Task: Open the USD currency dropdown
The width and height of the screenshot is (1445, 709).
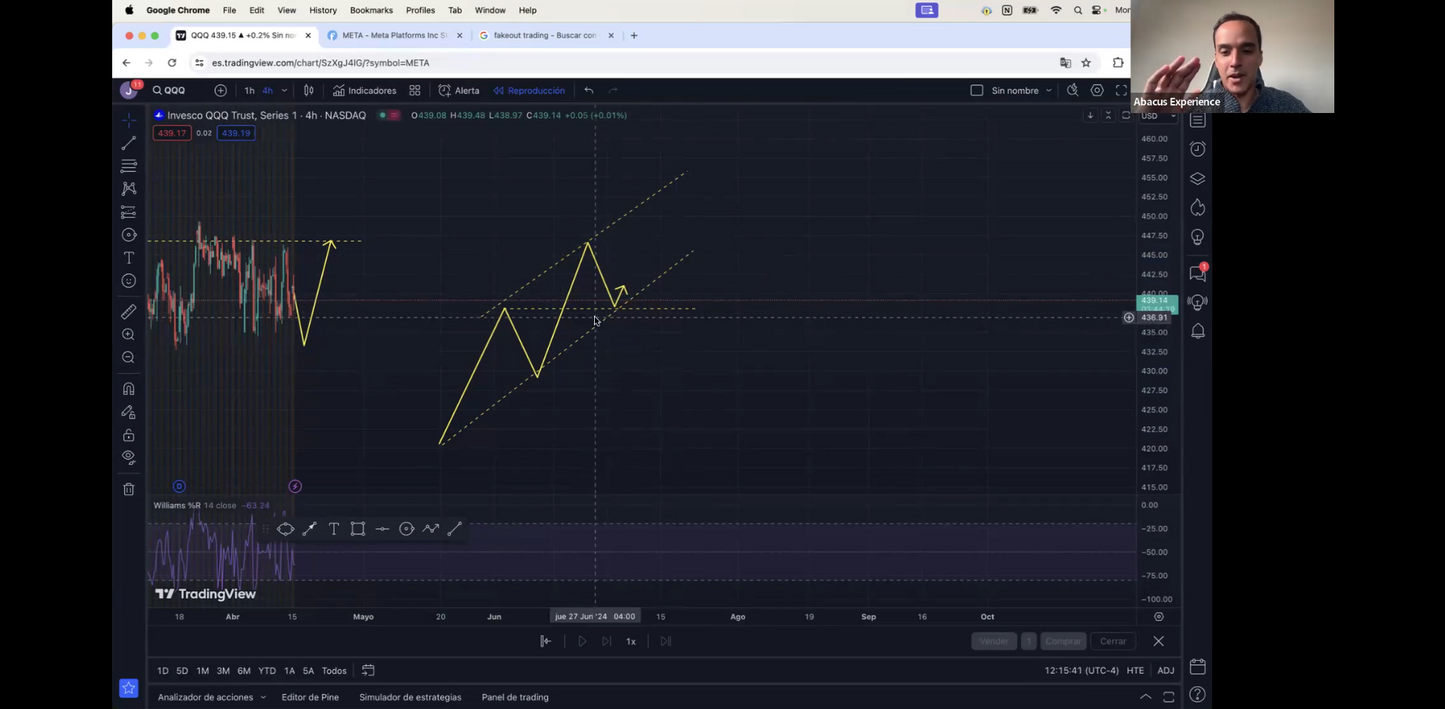Action: click(x=1158, y=116)
